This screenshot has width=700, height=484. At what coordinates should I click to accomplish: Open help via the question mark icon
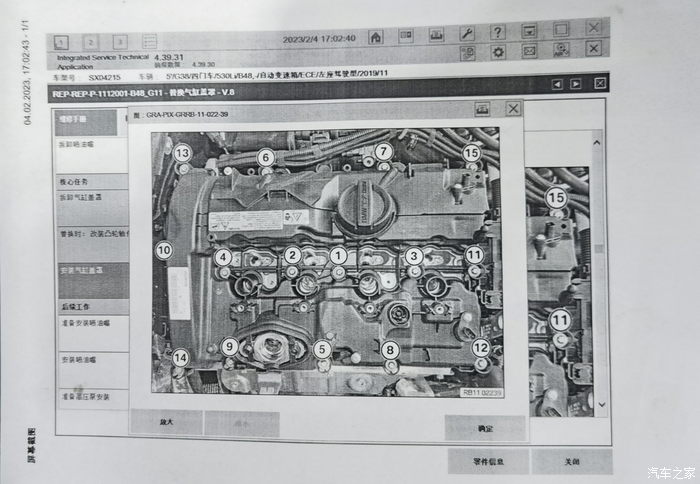coord(498,32)
